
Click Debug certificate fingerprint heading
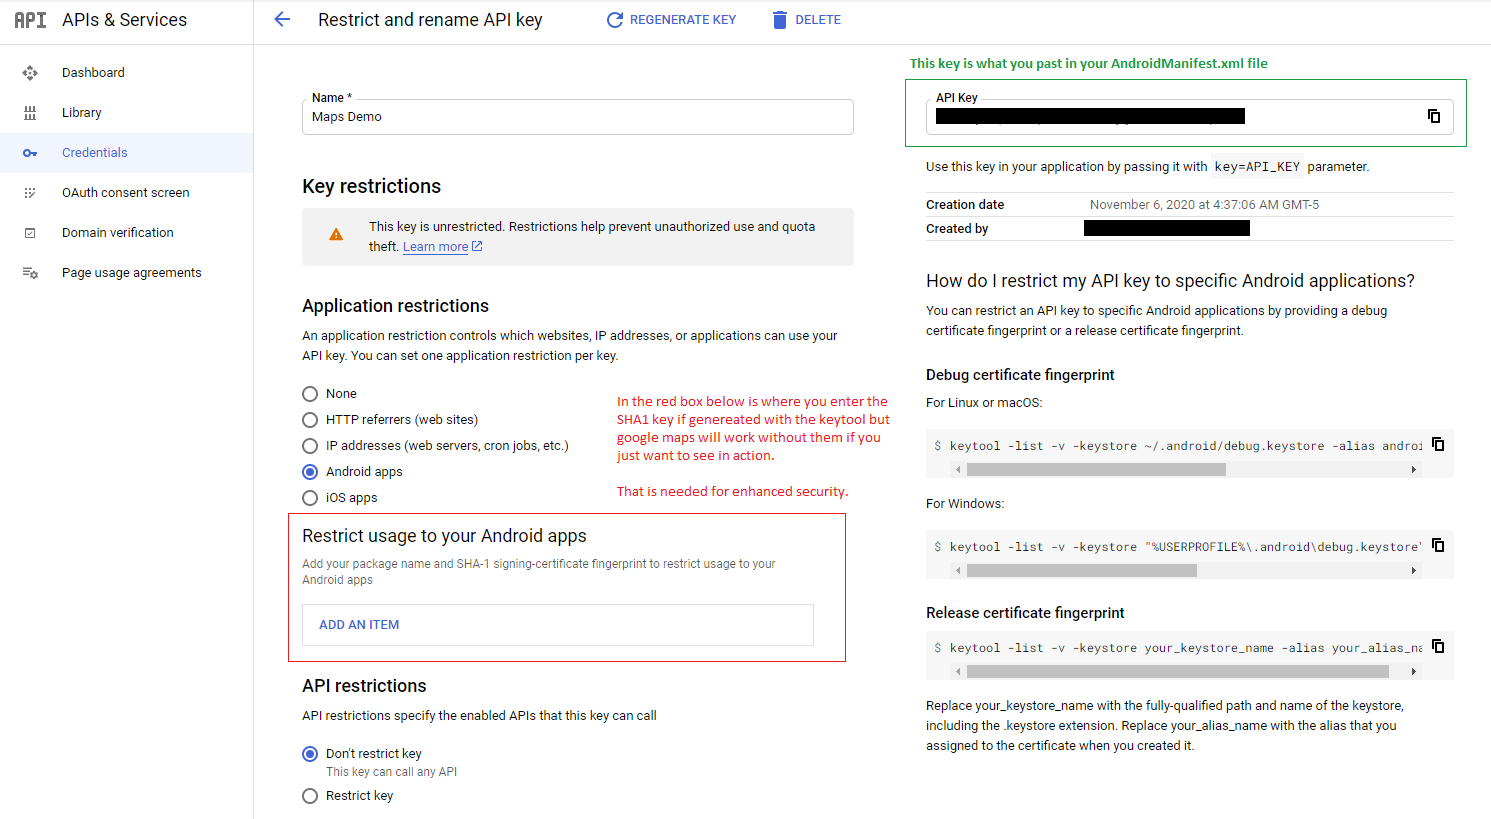tap(1020, 375)
